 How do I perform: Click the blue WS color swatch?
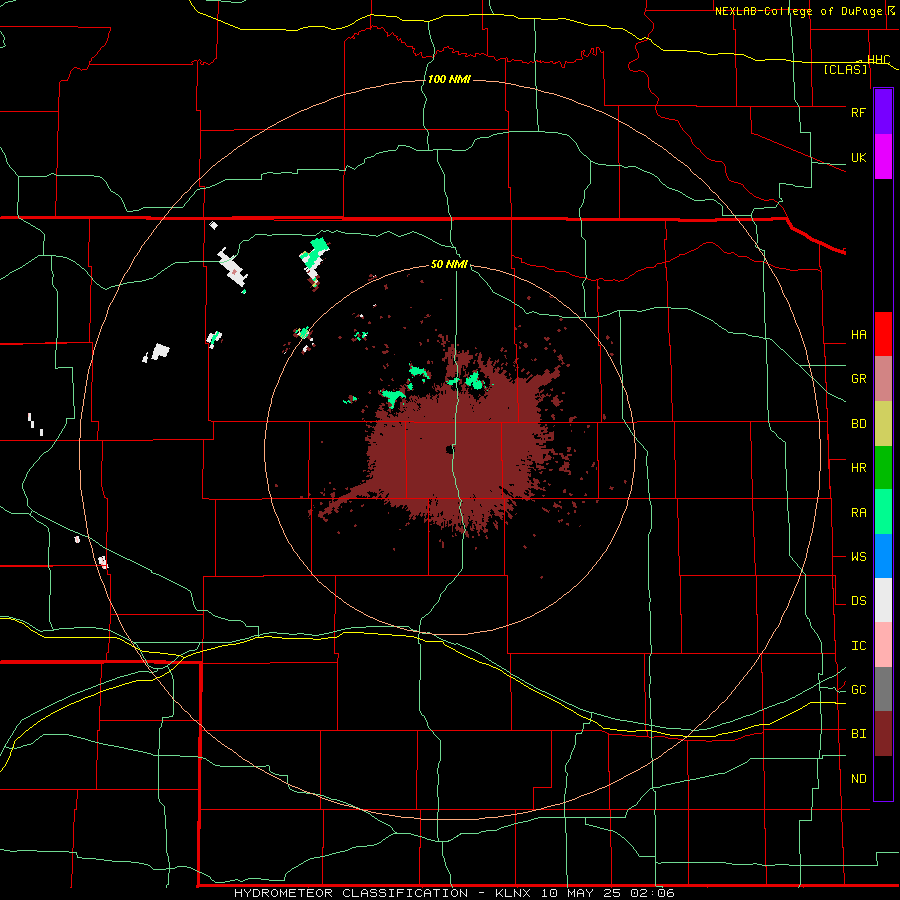883,556
